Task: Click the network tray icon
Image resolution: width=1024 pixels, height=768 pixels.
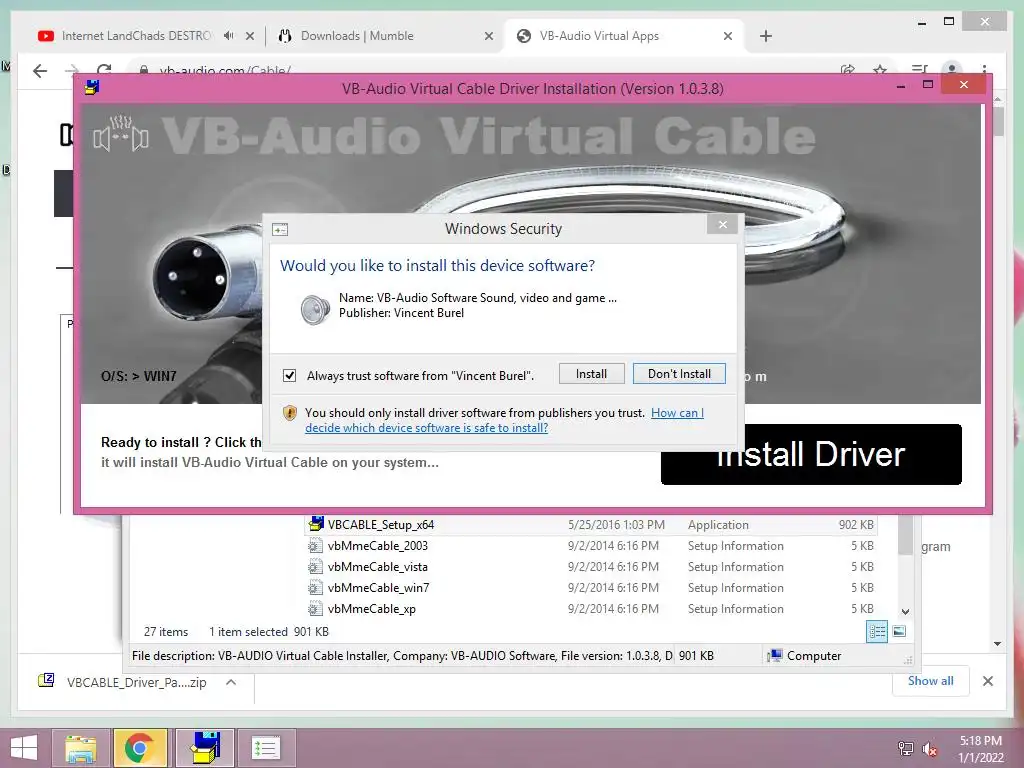Action: pyautogui.click(x=905, y=749)
